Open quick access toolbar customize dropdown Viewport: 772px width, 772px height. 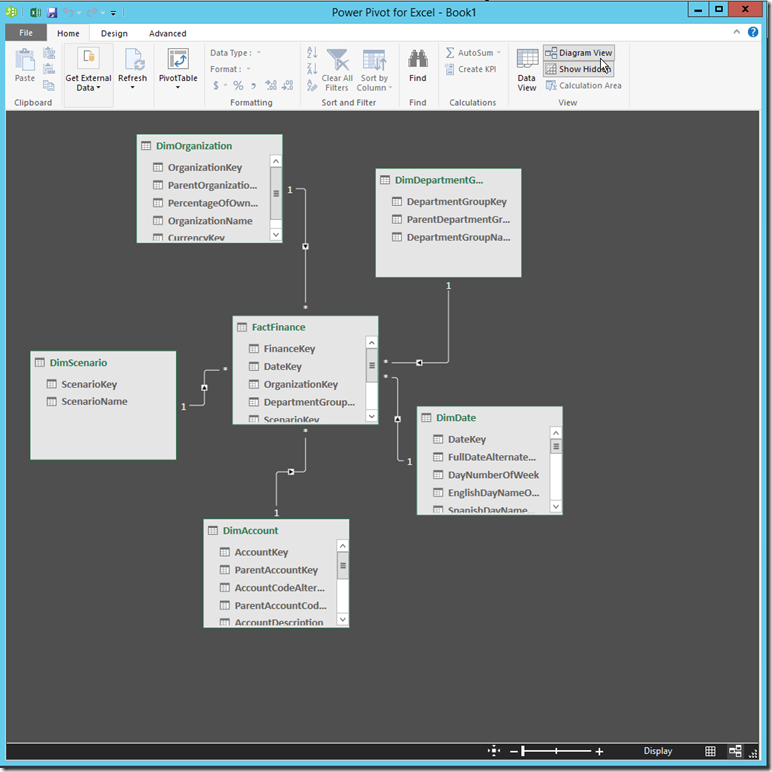[x=113, y=12]
